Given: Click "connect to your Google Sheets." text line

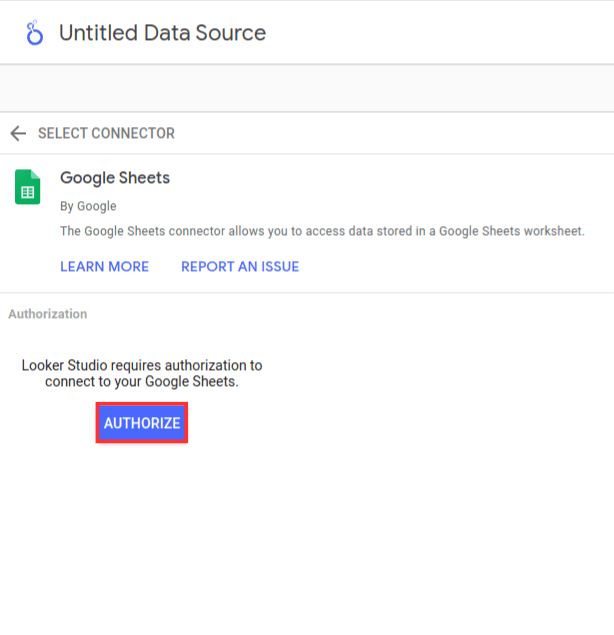Looking at the screenshot, I should pos(142,382).
